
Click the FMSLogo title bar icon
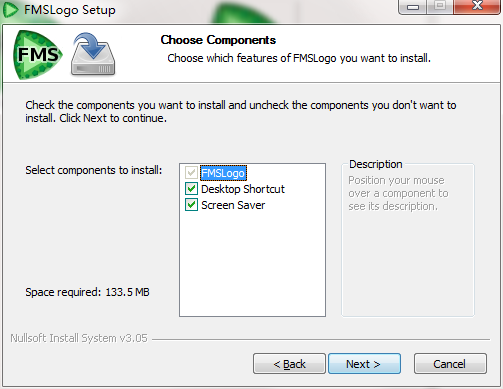pos(10,10)
